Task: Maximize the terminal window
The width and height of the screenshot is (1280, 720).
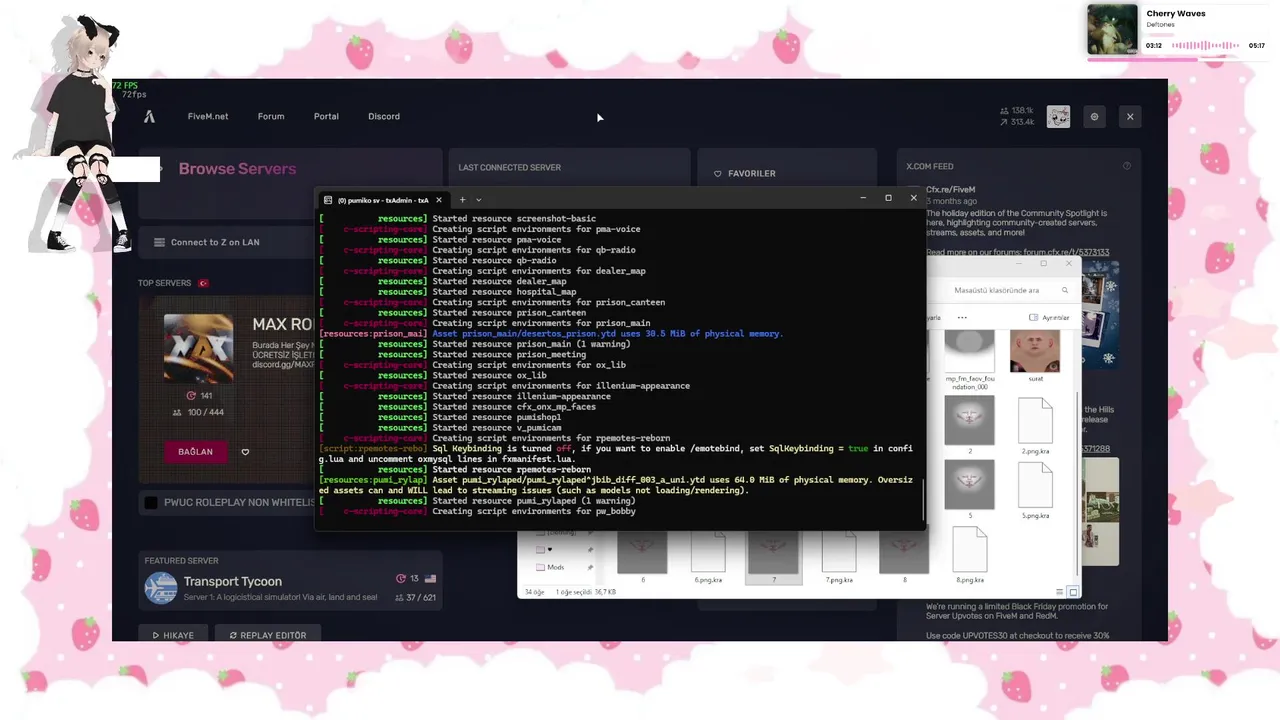Action: (888, 198)
